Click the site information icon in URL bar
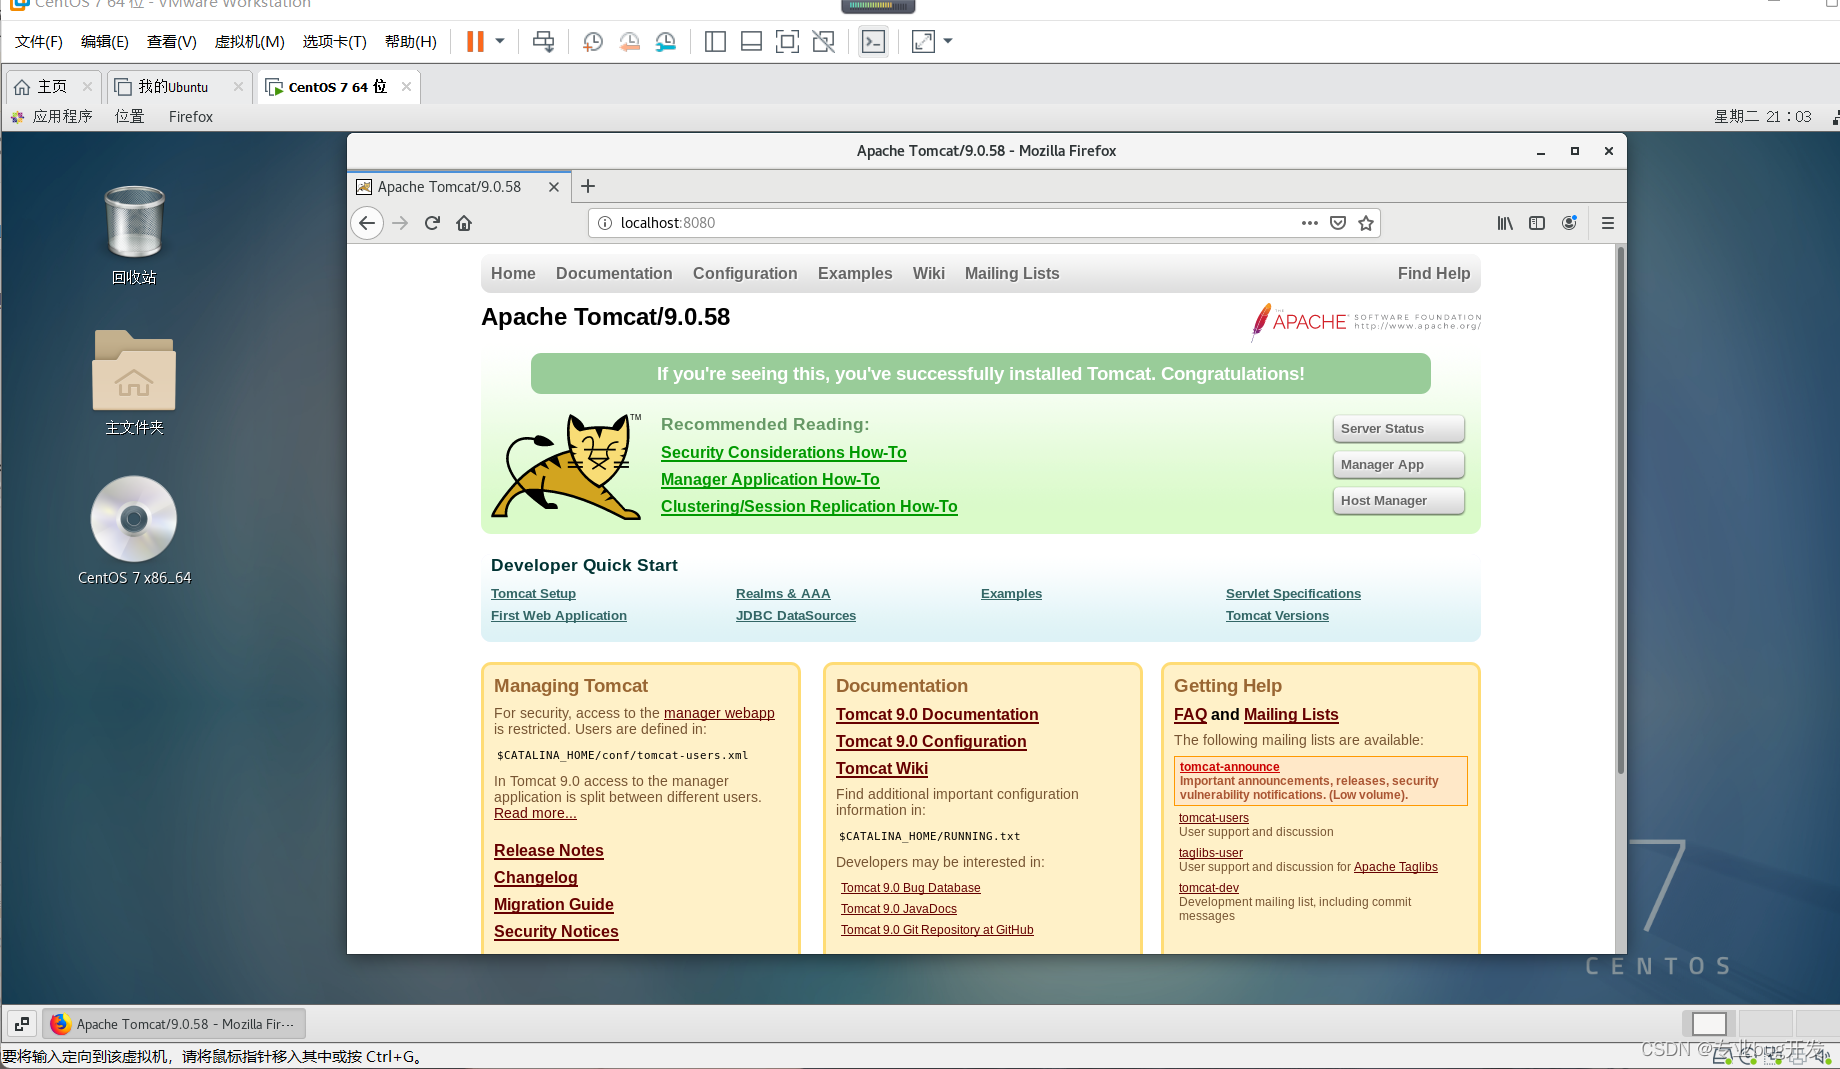The width and height of the screenshot is (1840, 1069). pos(605,223)
